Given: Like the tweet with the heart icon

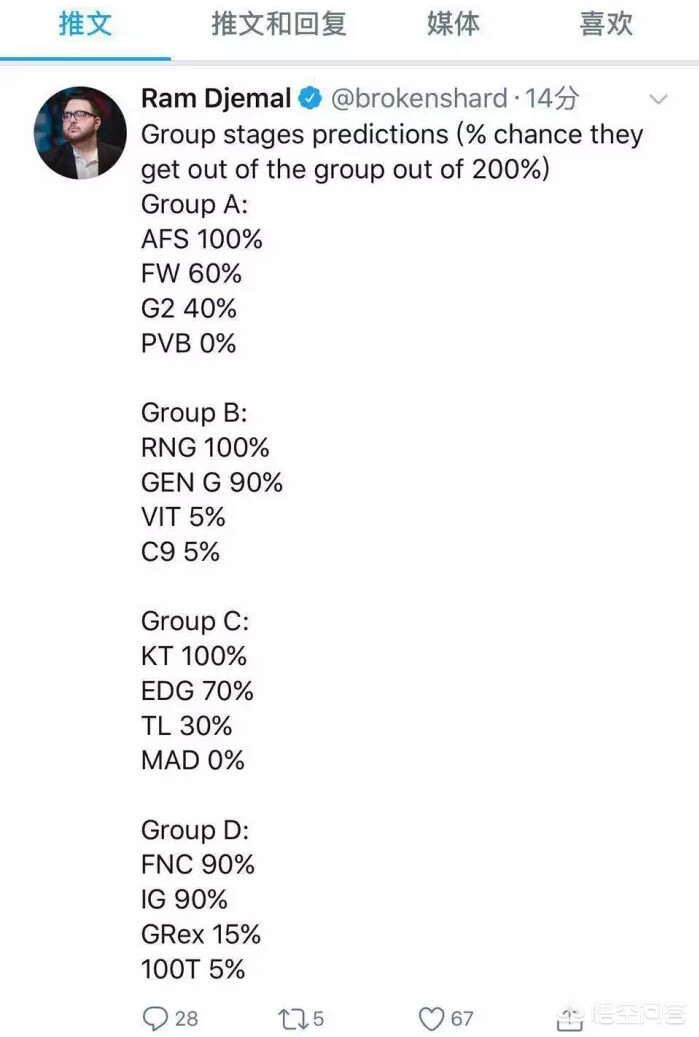Looking at the screenshot, I should 432,1018.
